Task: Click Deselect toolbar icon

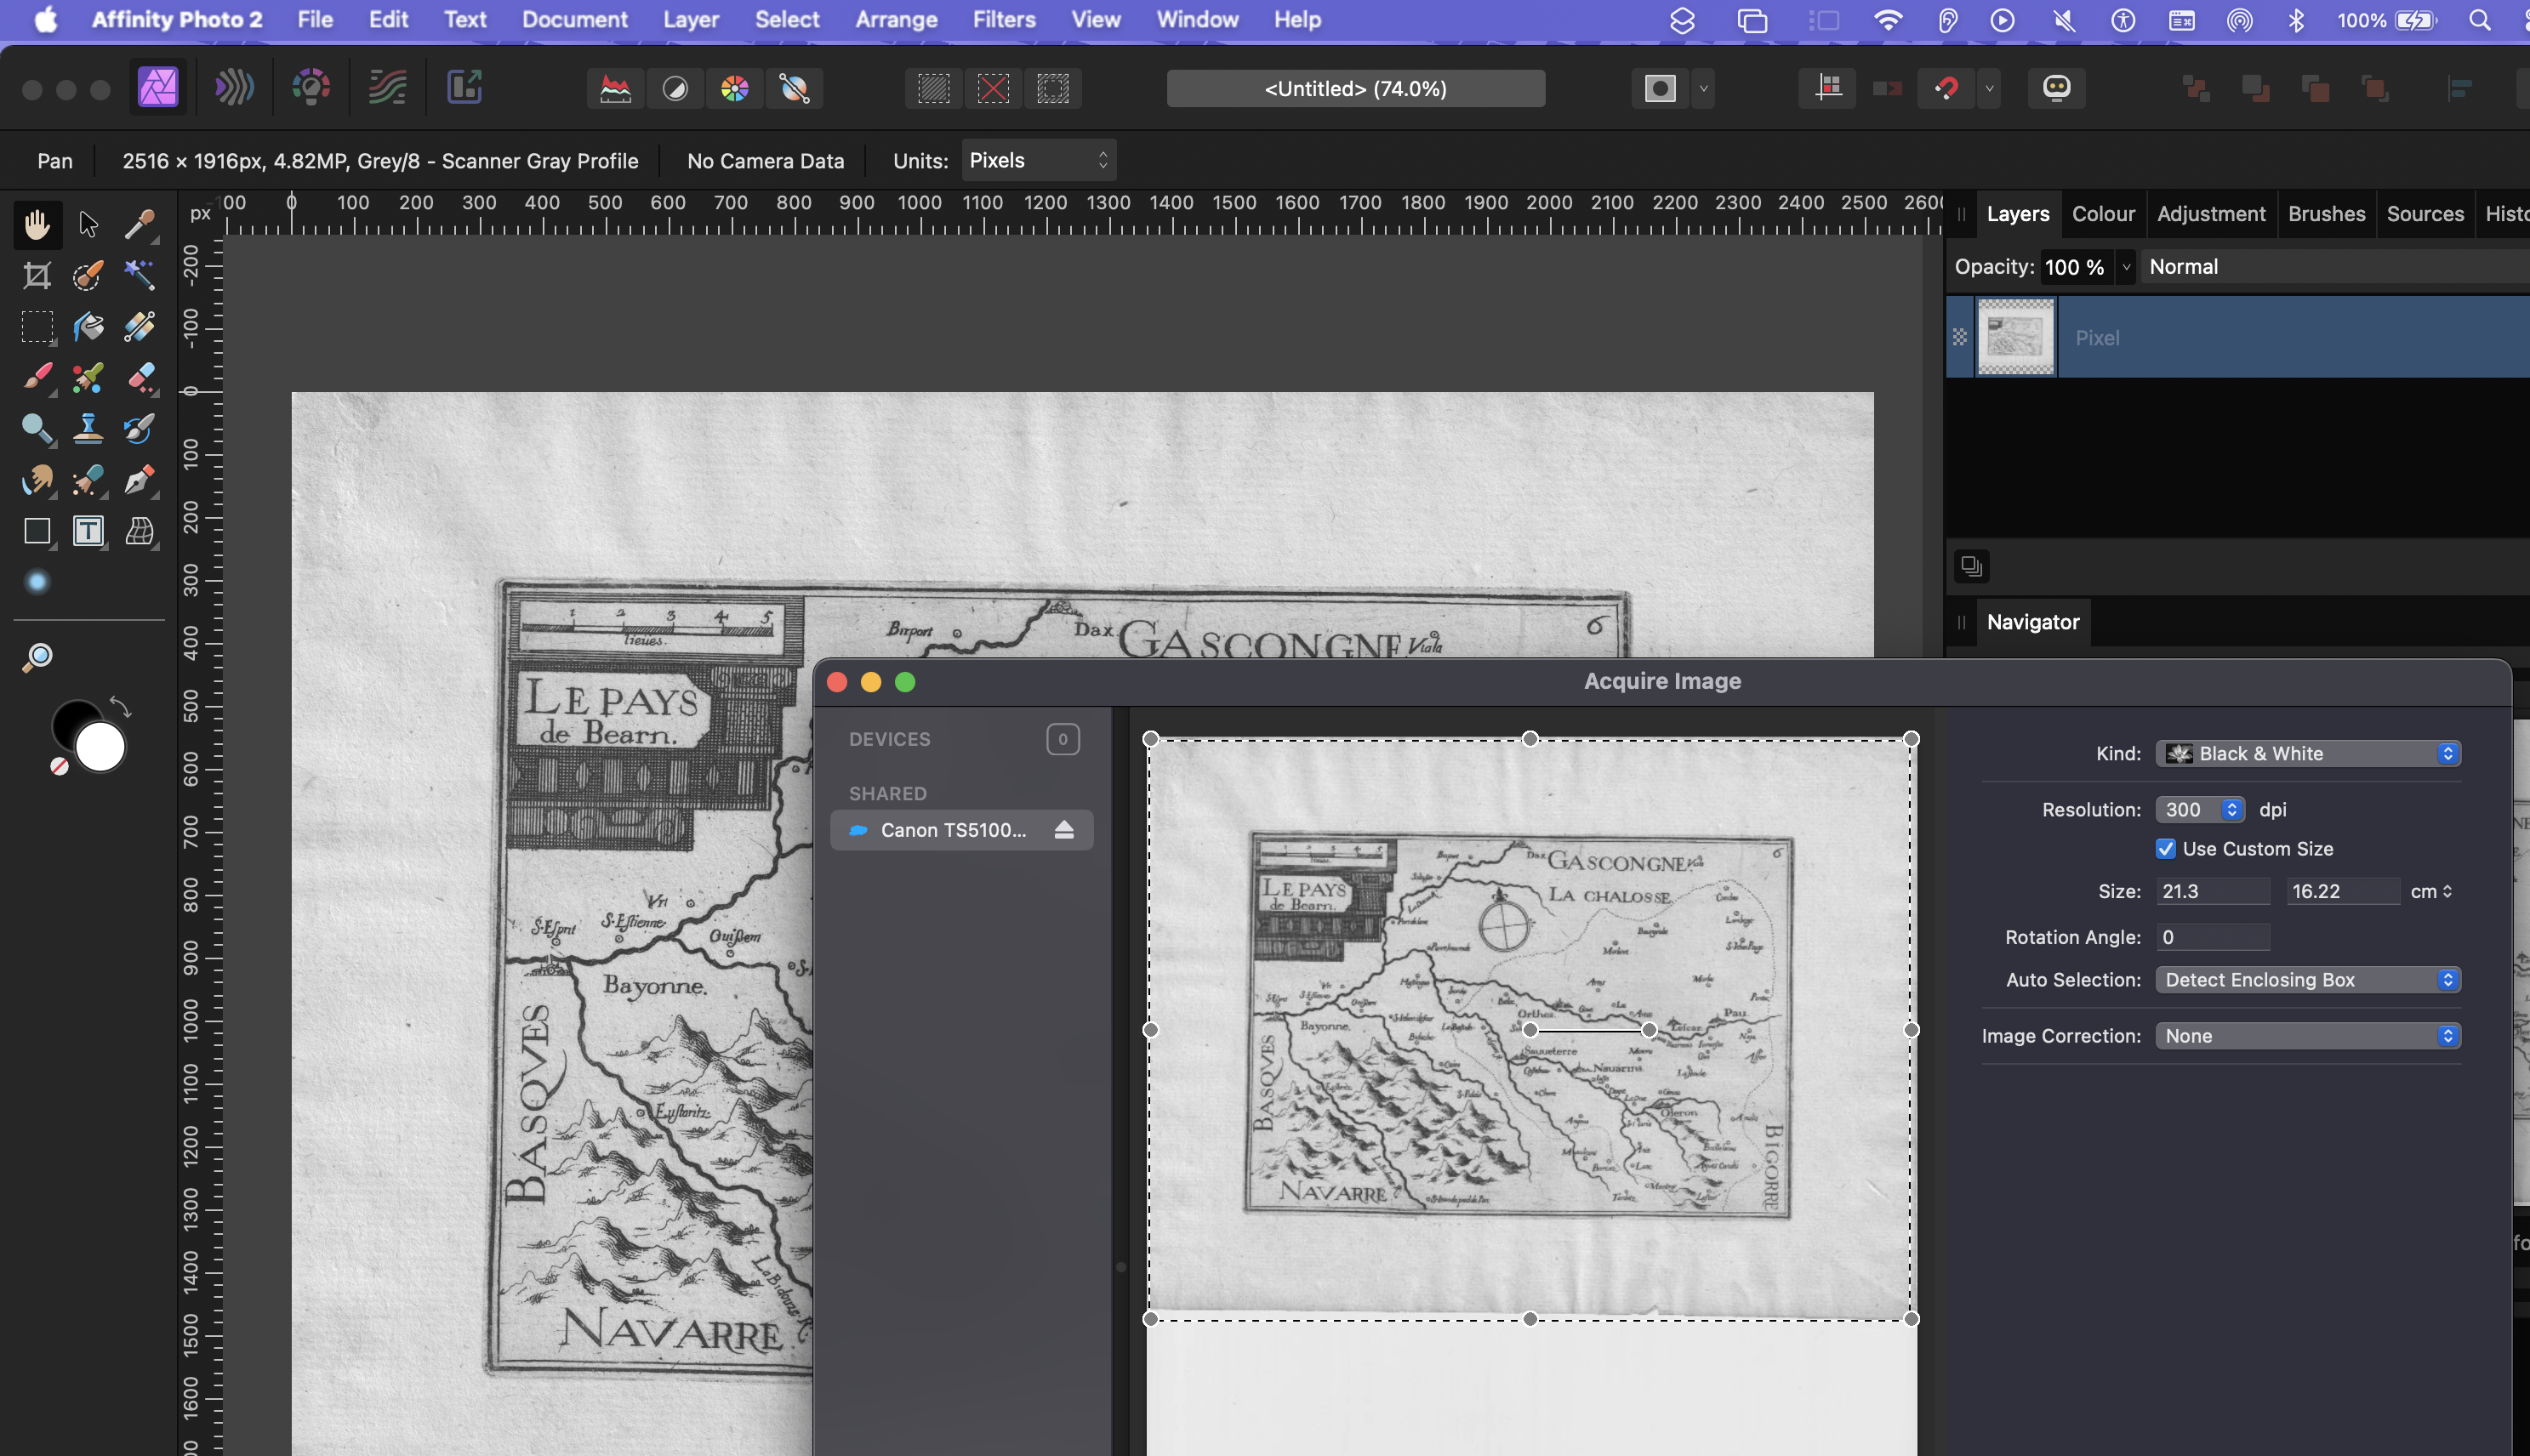Action: click(x=993, y=89)
